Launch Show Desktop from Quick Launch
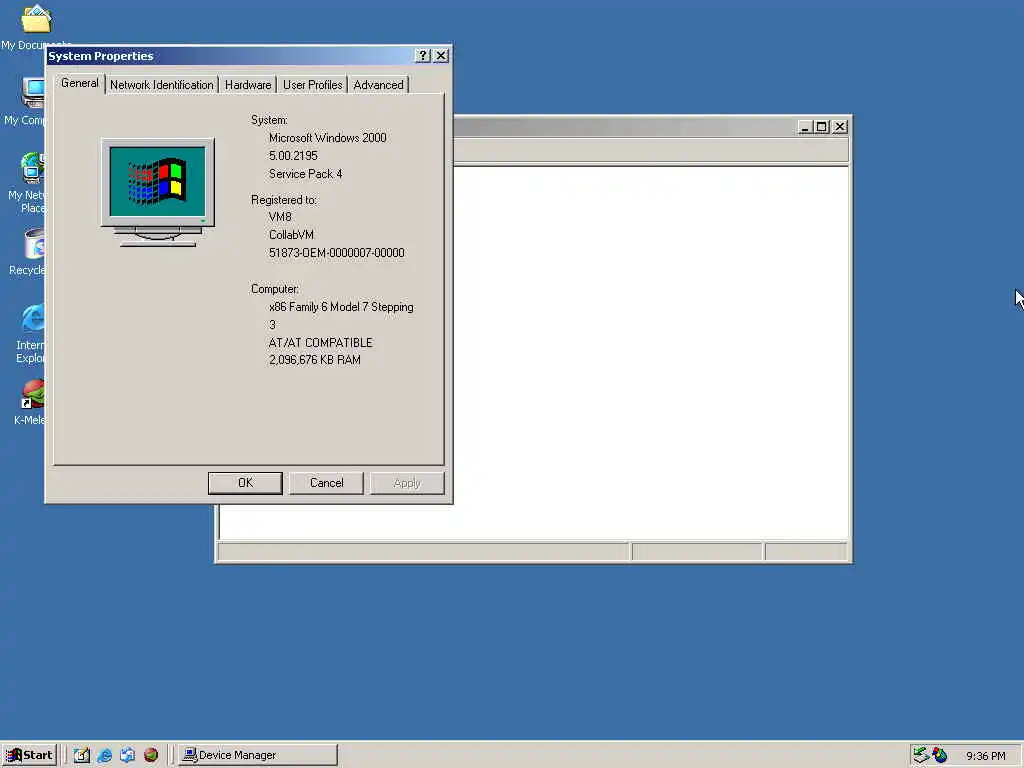 (x=81, y=755)
